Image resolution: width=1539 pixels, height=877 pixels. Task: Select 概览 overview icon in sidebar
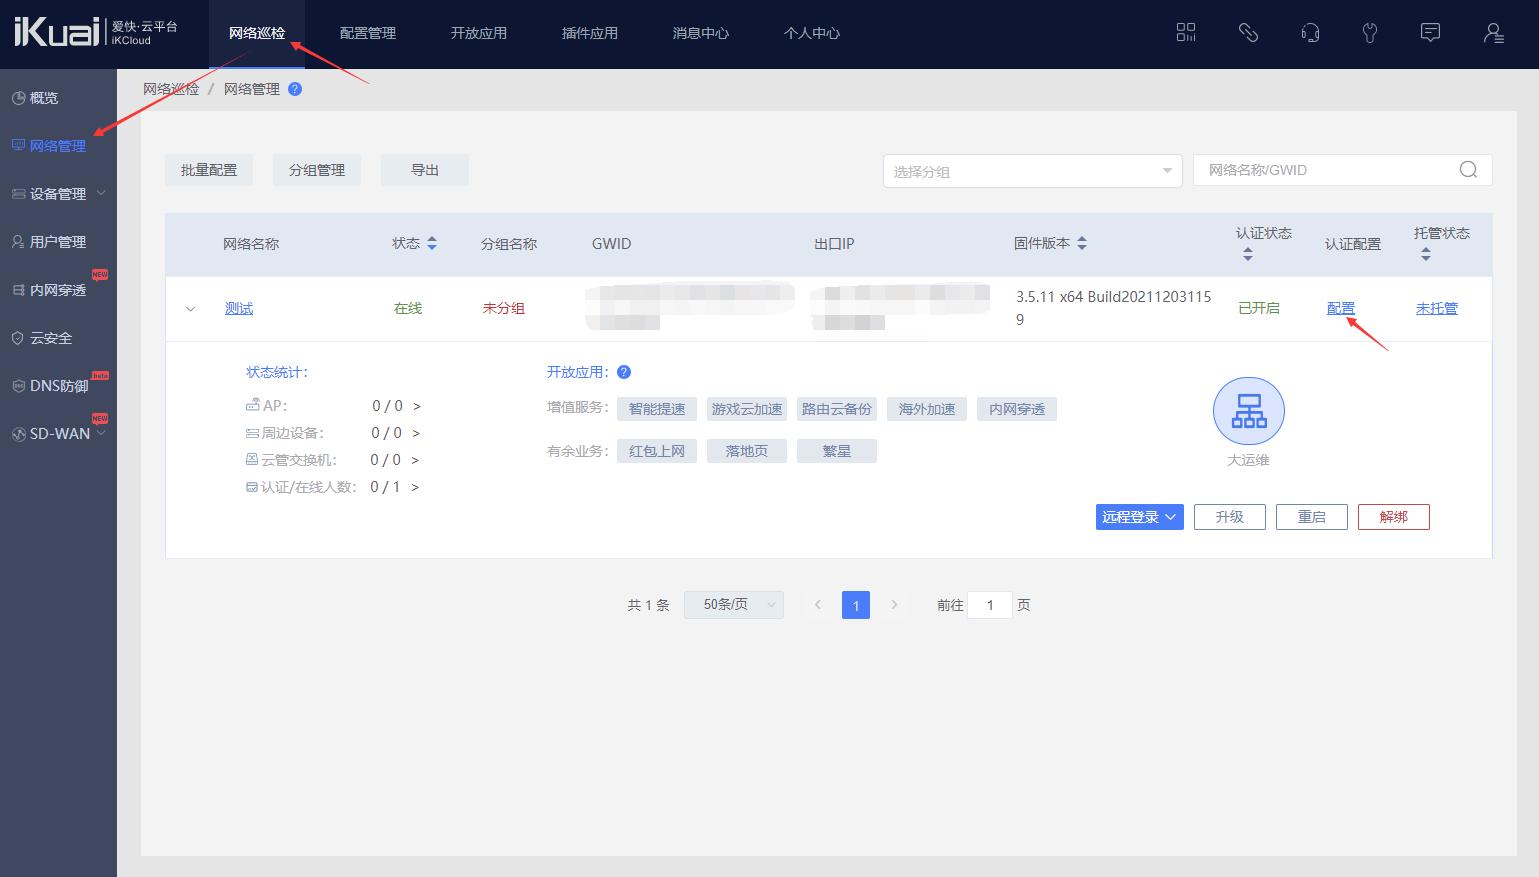tap(18, 97)
